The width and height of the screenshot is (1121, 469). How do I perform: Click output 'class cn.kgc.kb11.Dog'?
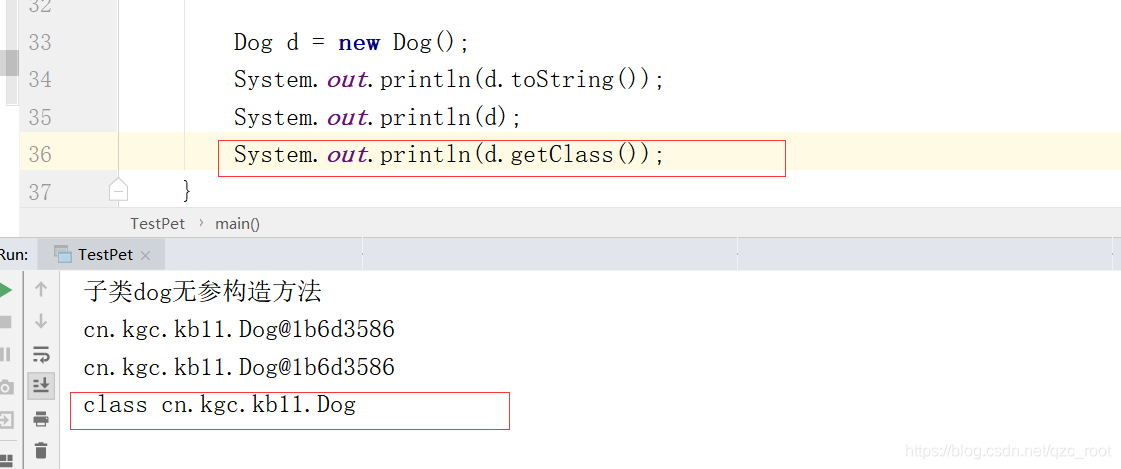pos(219,405)
